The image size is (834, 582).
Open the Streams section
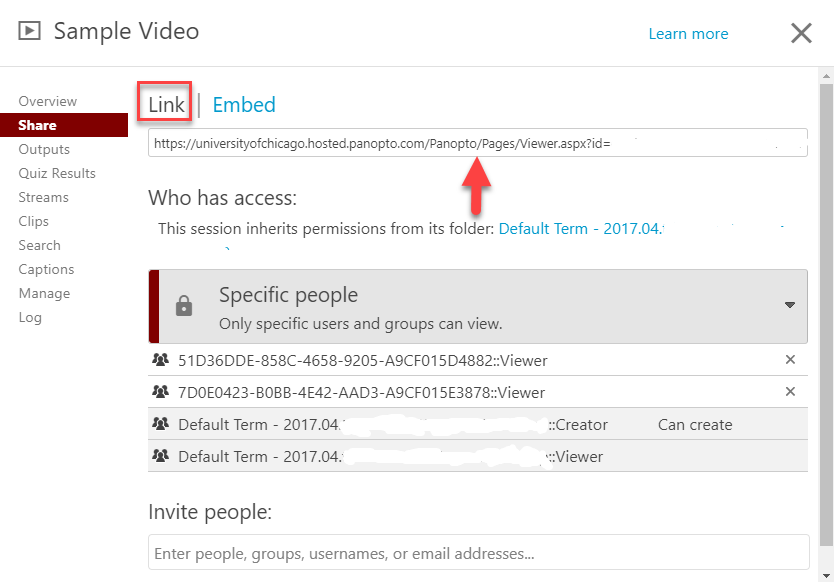[x=43, y=197]
